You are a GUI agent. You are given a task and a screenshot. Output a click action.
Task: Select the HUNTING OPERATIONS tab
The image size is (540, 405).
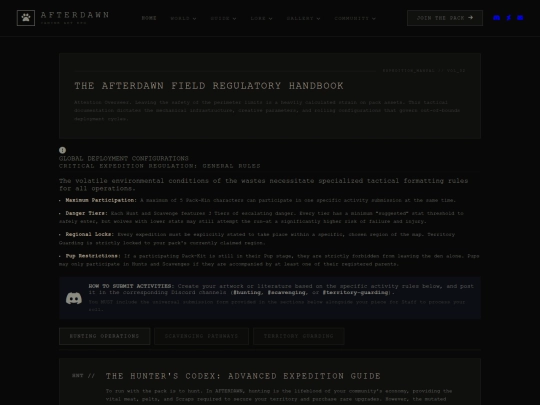tap(104, 336)
